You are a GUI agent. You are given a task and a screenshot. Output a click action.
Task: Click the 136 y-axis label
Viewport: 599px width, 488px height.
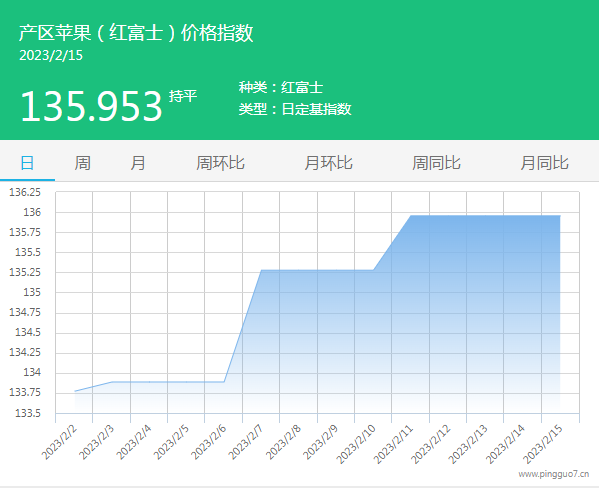click(32, 212)
